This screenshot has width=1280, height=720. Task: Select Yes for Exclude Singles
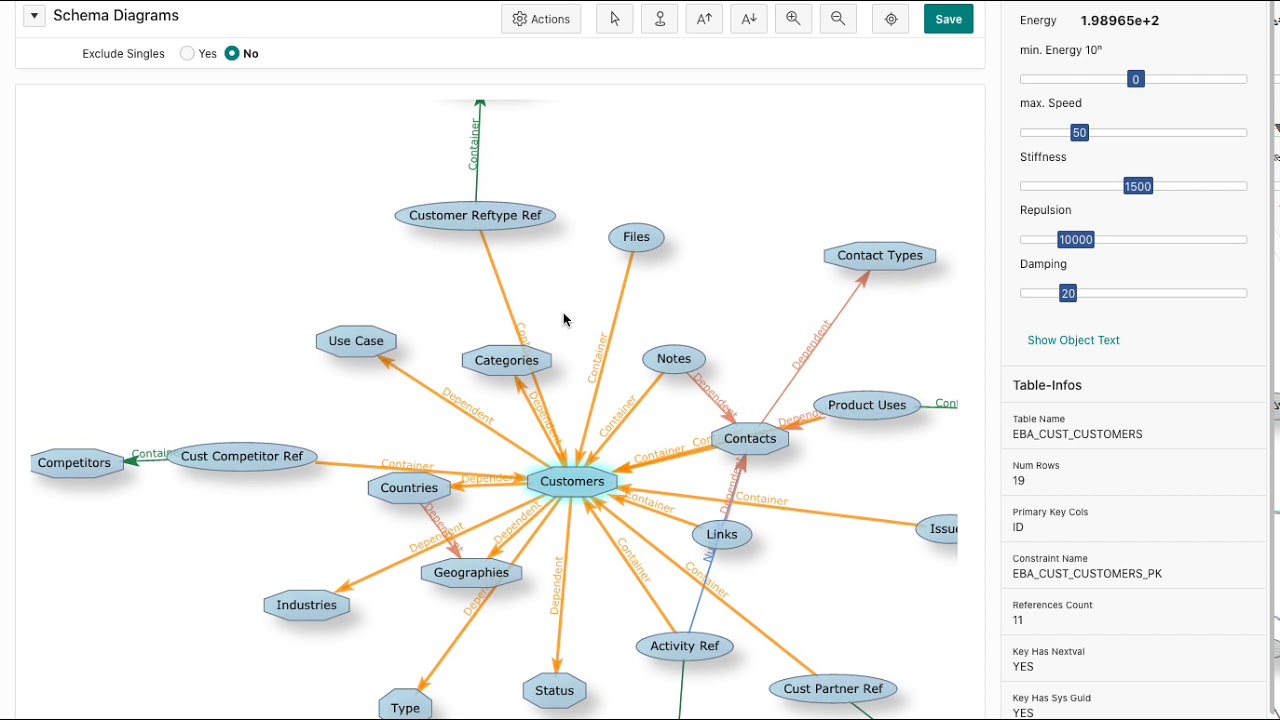point(187,54)
